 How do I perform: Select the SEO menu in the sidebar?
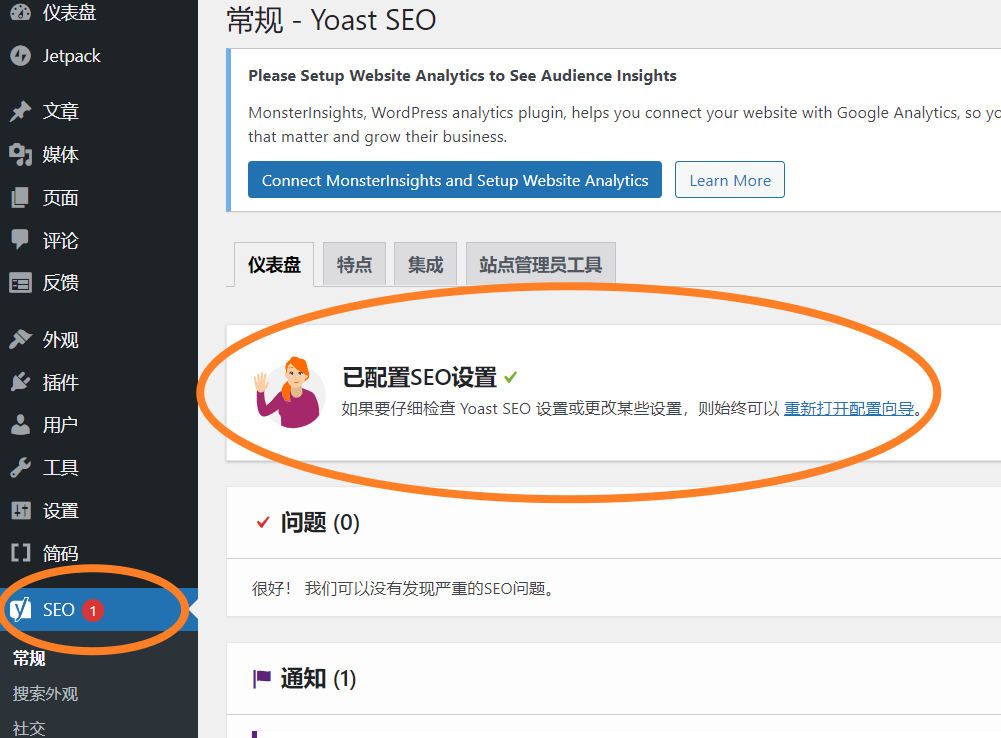point(99,610)
